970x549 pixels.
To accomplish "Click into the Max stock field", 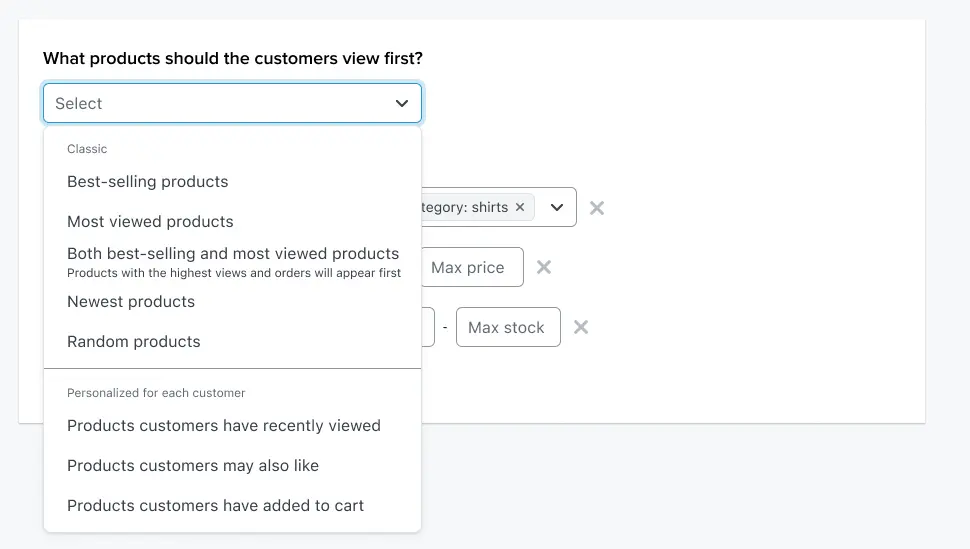I will click(507, 327).
